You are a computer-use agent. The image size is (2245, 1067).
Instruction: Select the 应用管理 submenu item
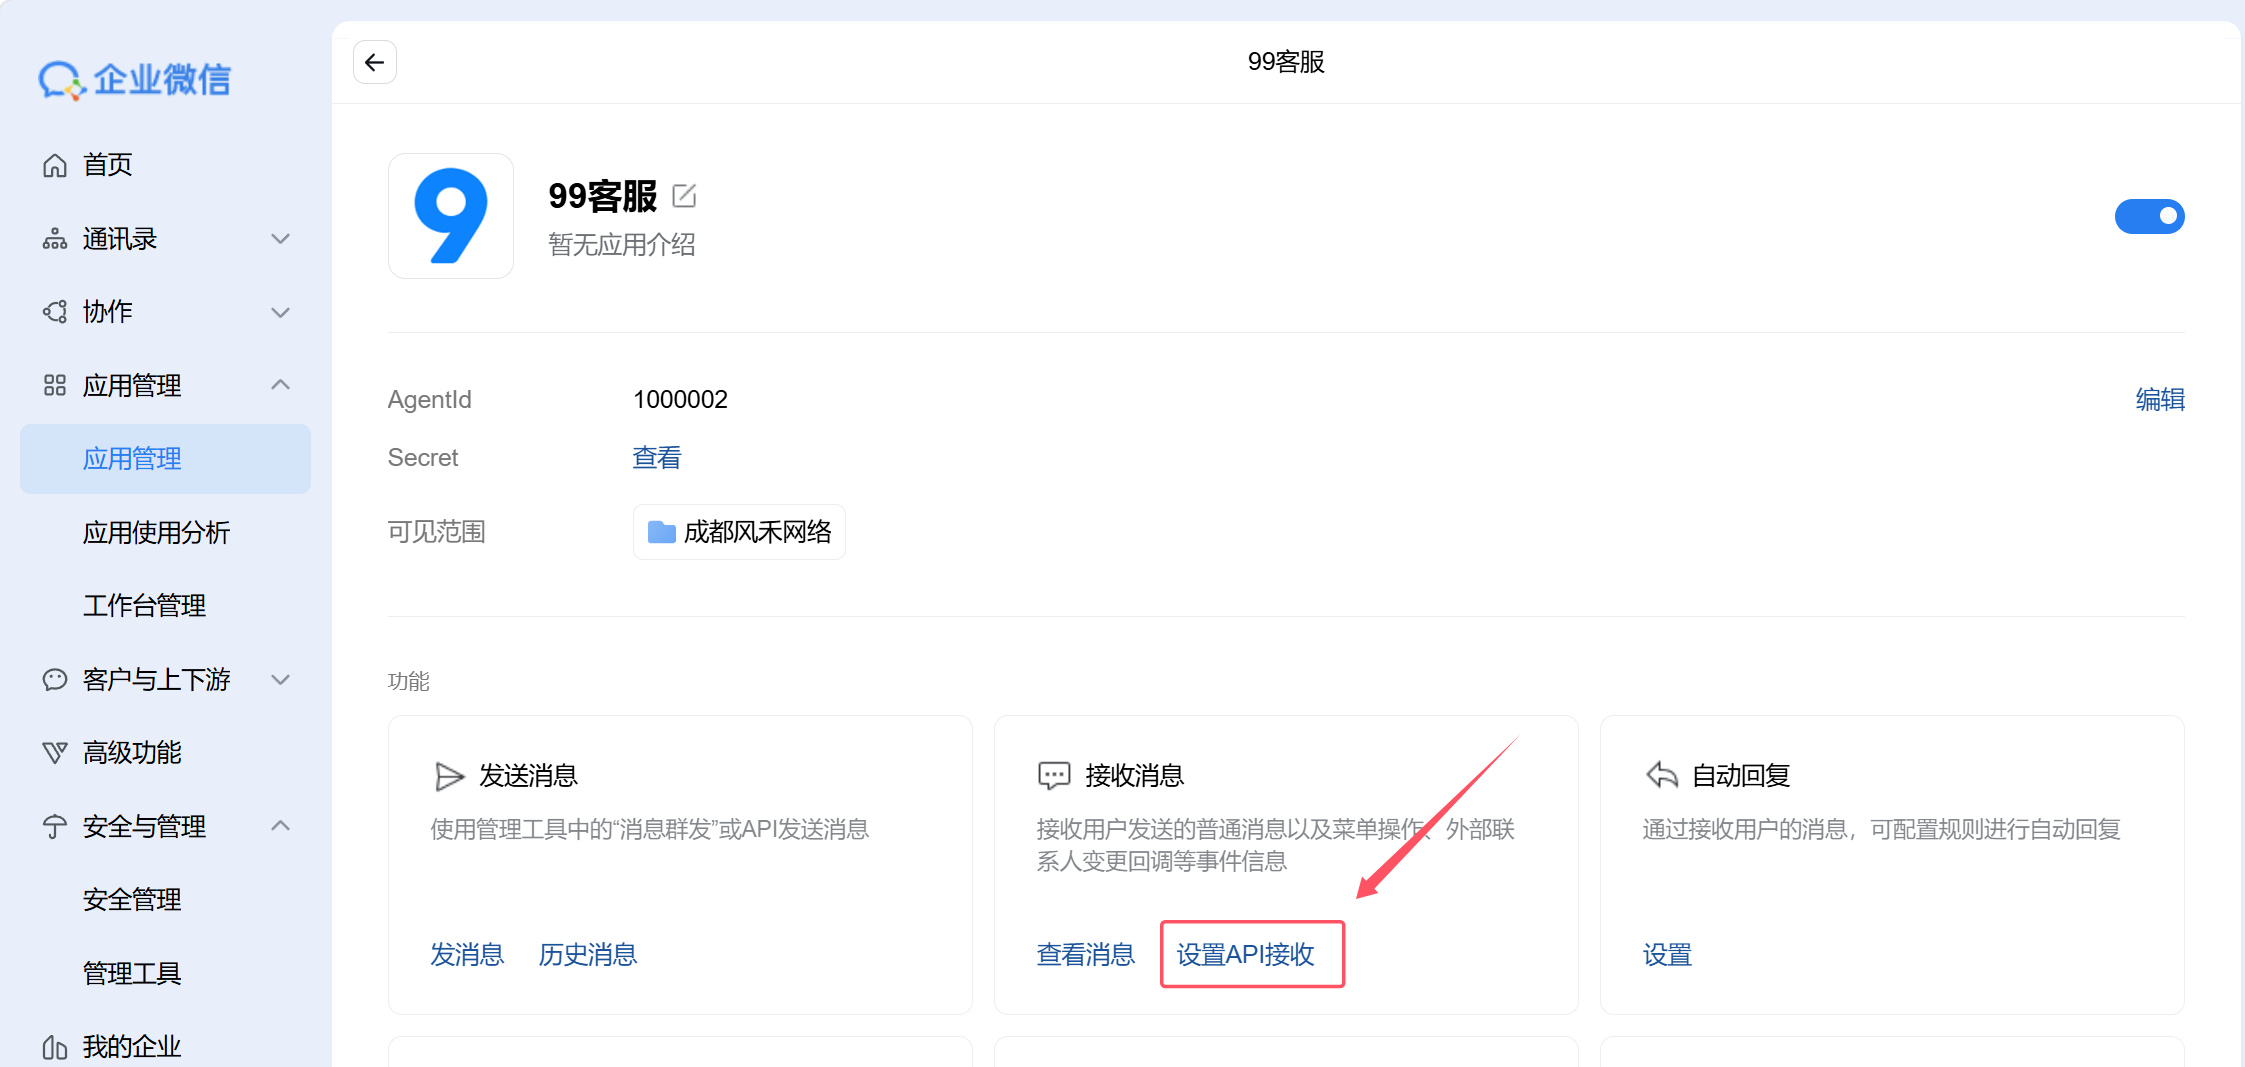point(166,459)
